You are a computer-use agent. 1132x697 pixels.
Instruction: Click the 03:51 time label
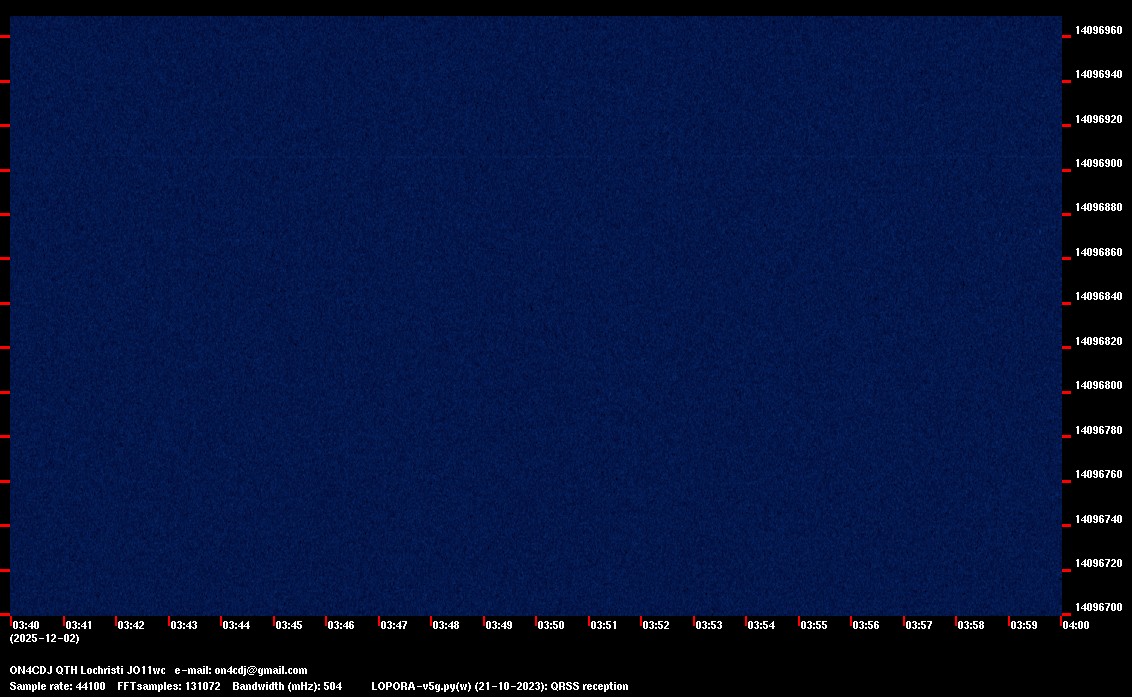(x=604, y=625)
